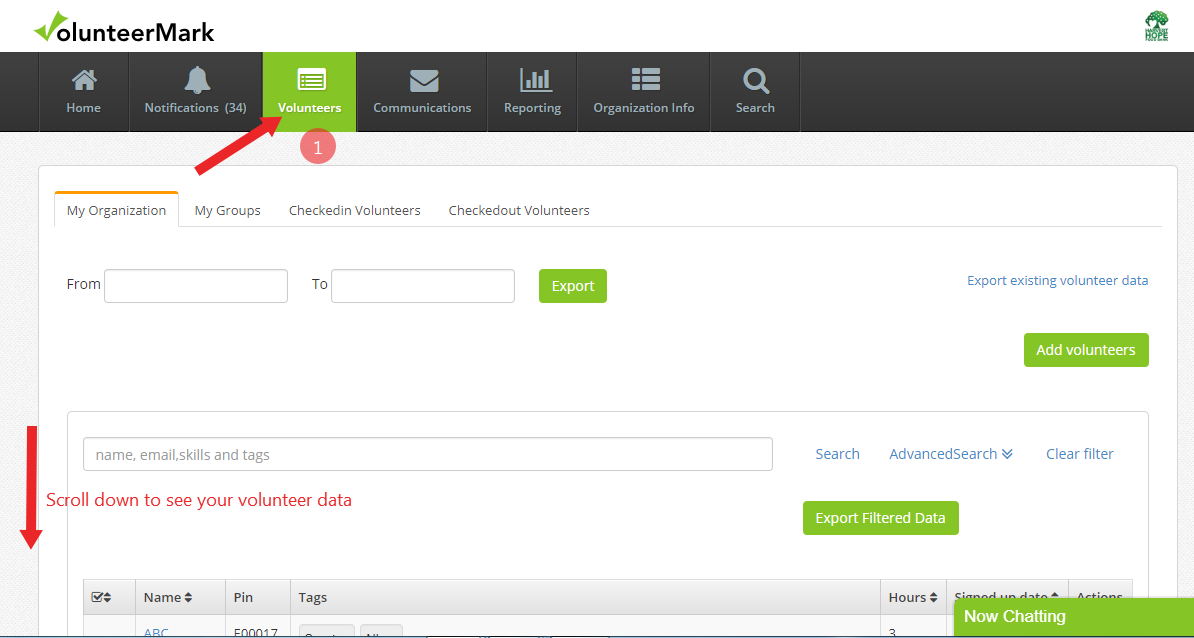This screenshot has height=638, width=1194.
Task: Open the Volunteers section in navbar
Action: click(x=310, y=92)
